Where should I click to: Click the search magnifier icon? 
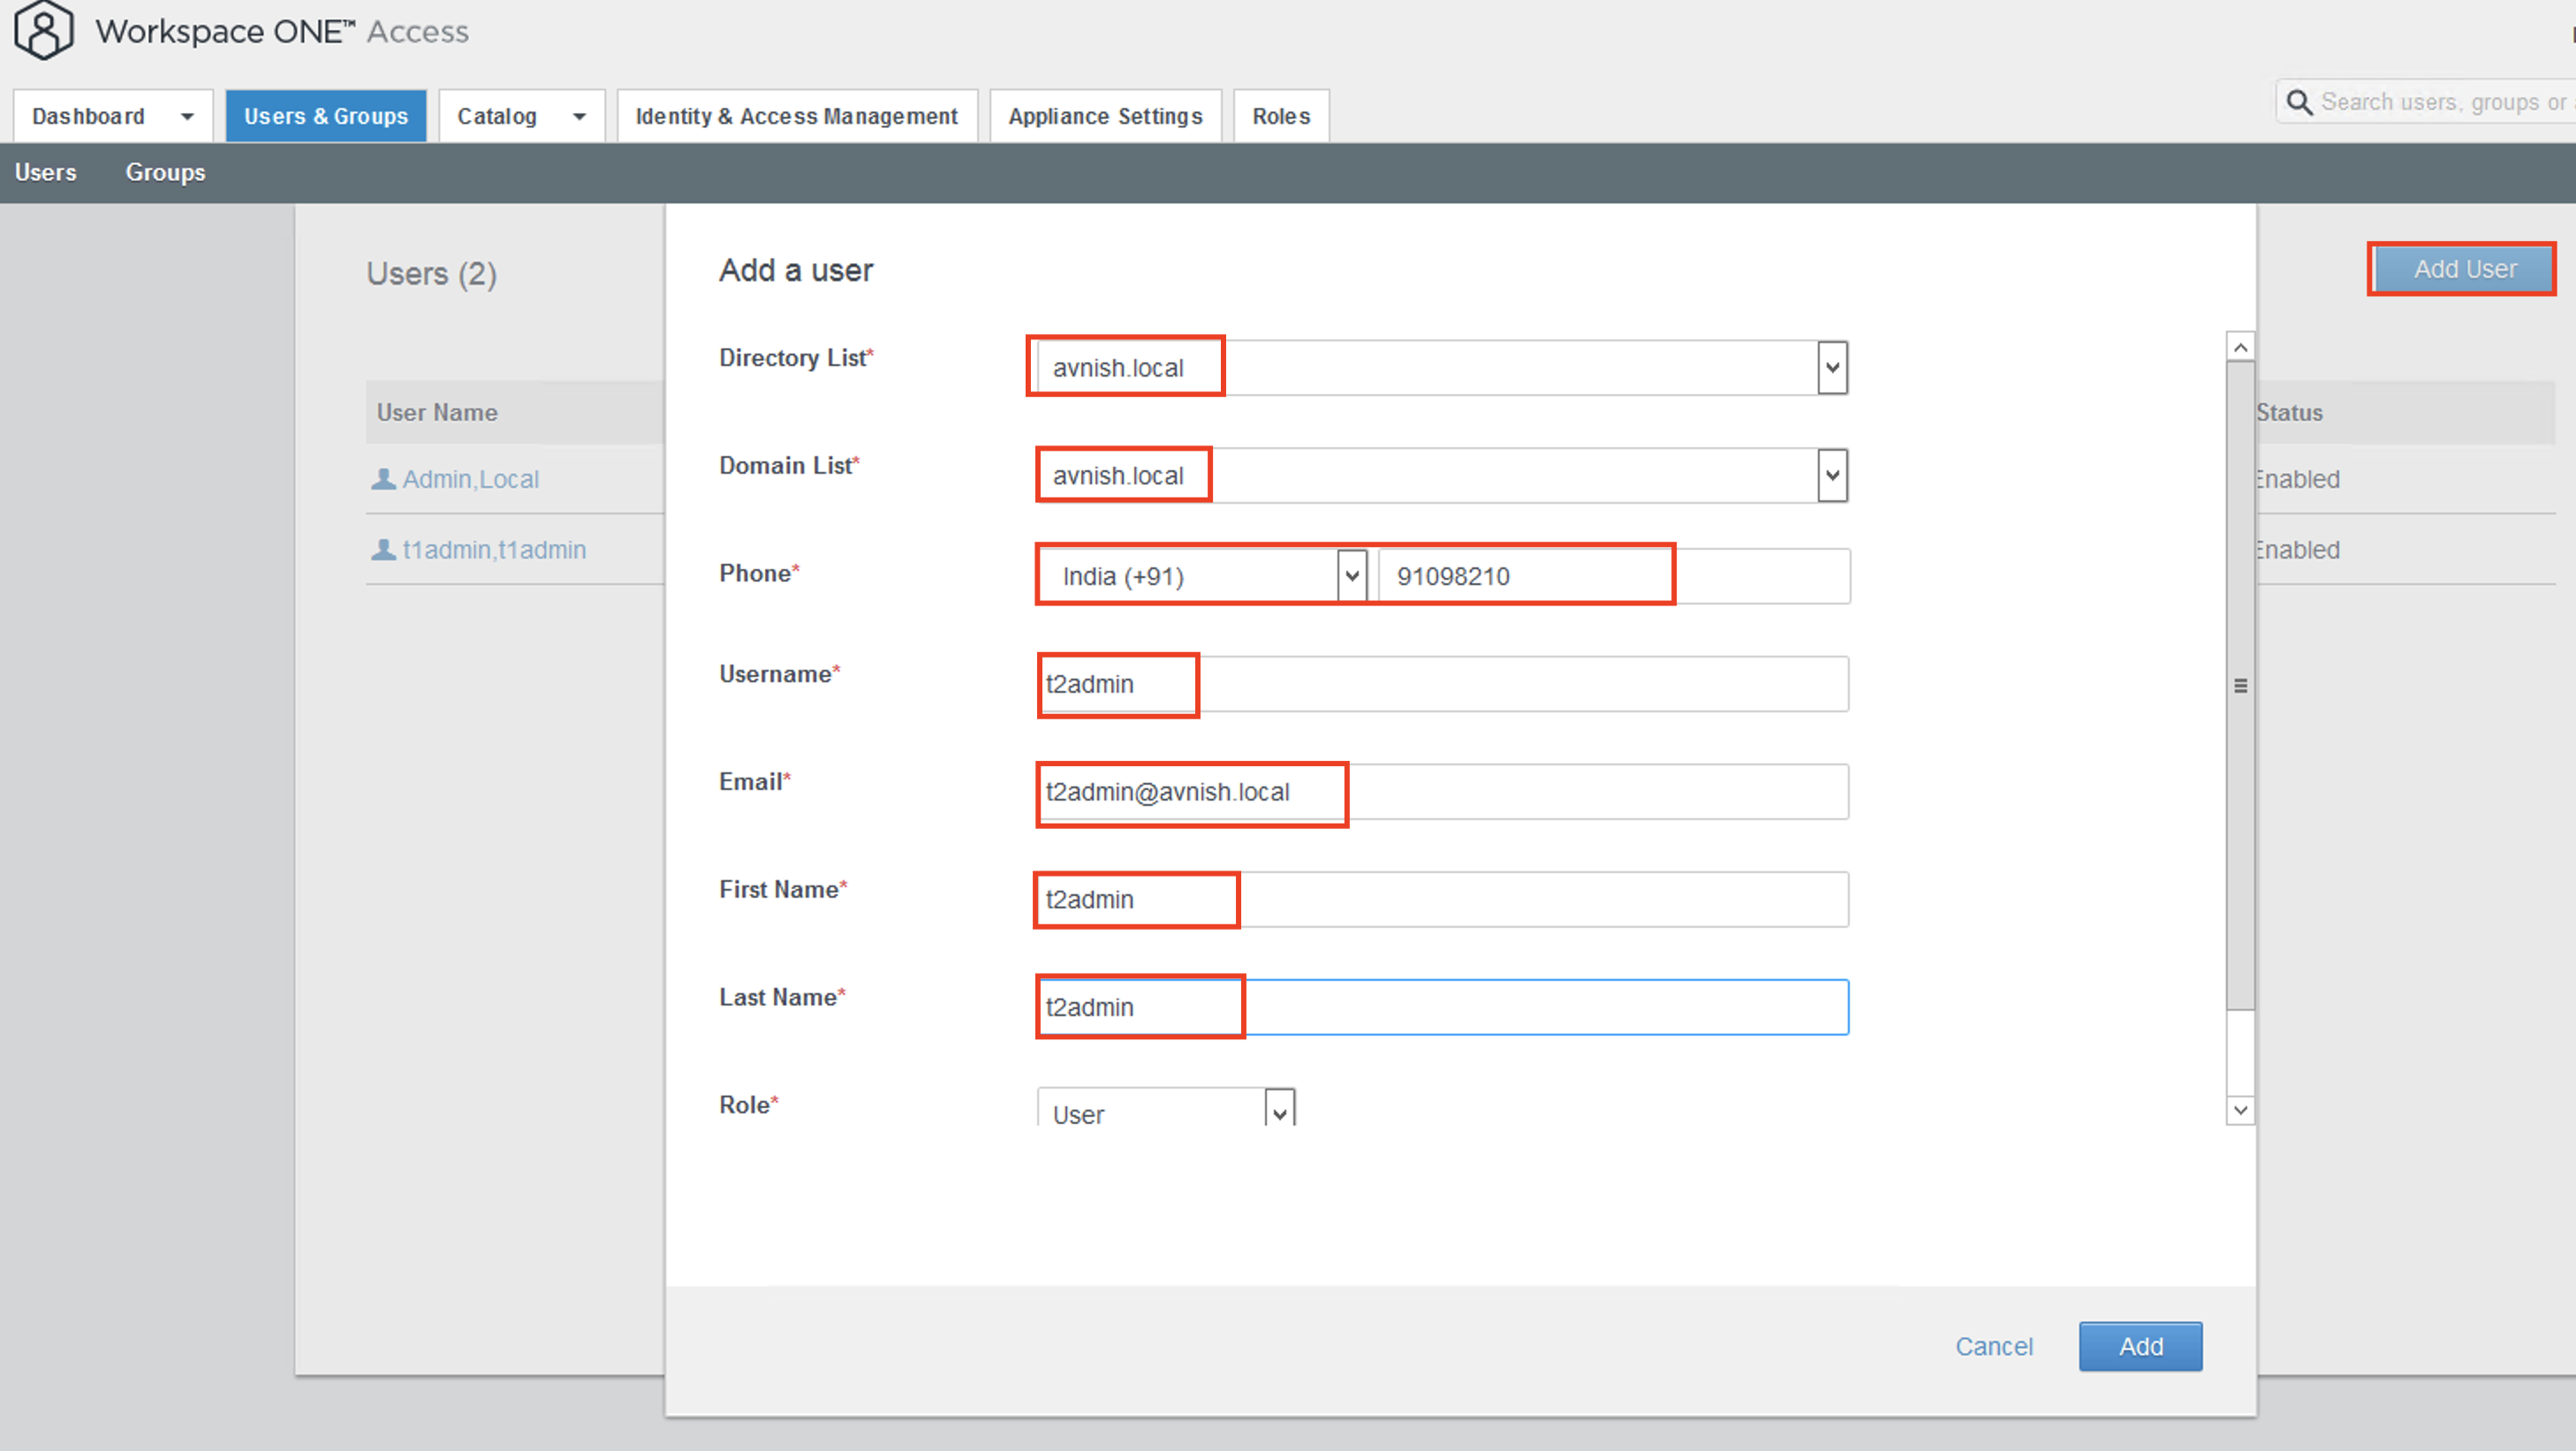coord(2299,102)
